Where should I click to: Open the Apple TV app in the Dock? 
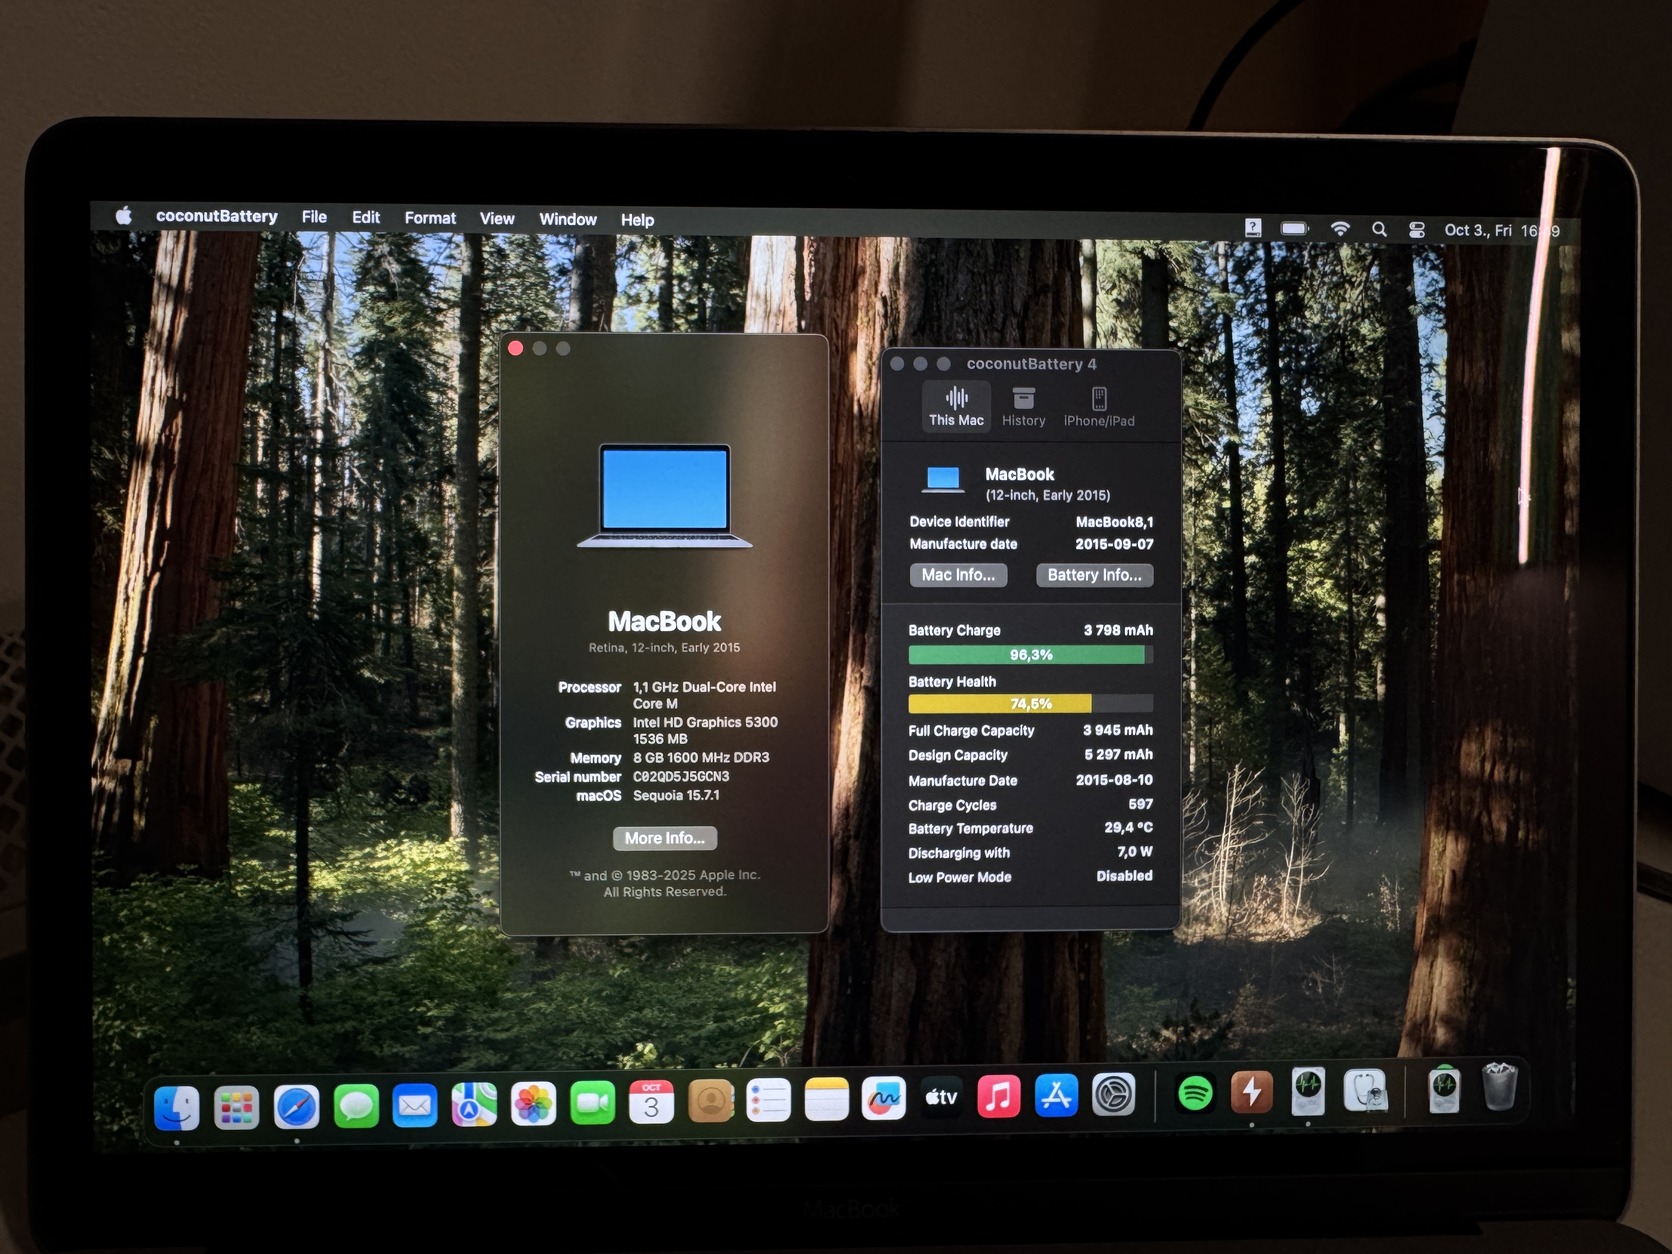point(941,1097)
